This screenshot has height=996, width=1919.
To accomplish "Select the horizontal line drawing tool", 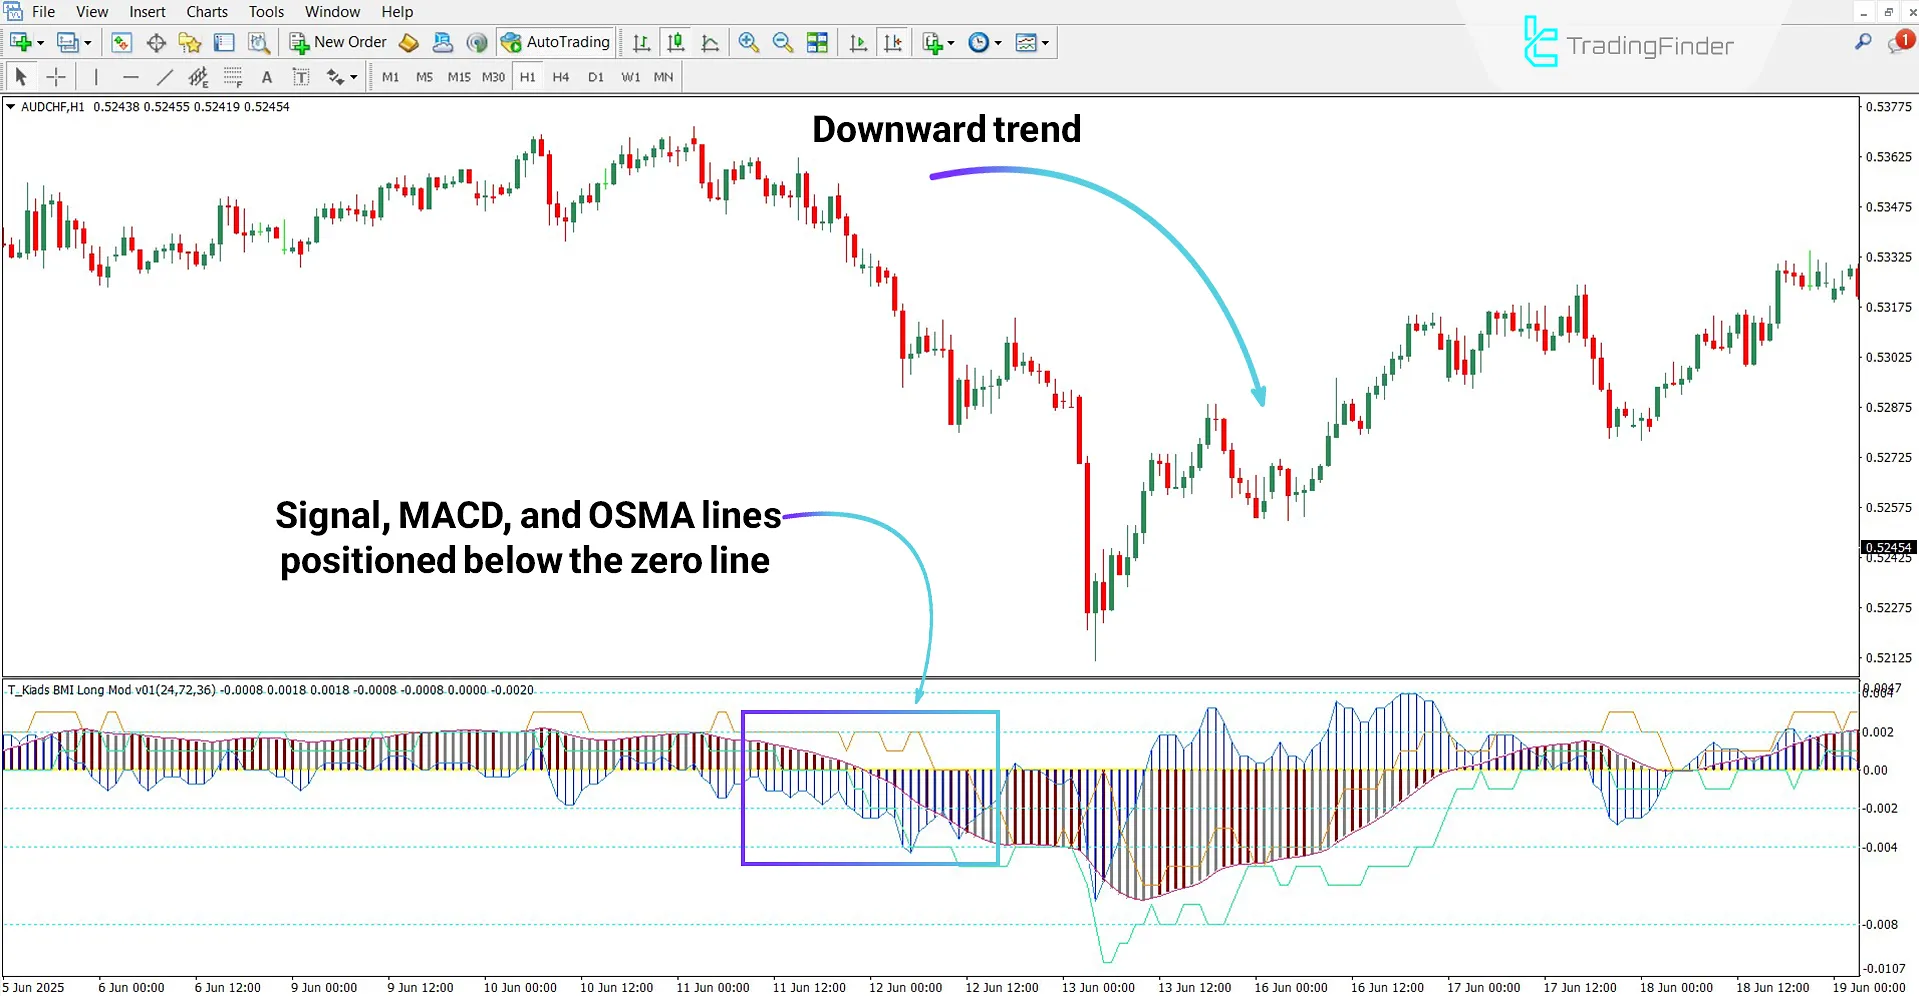I will tap(131, 76).
